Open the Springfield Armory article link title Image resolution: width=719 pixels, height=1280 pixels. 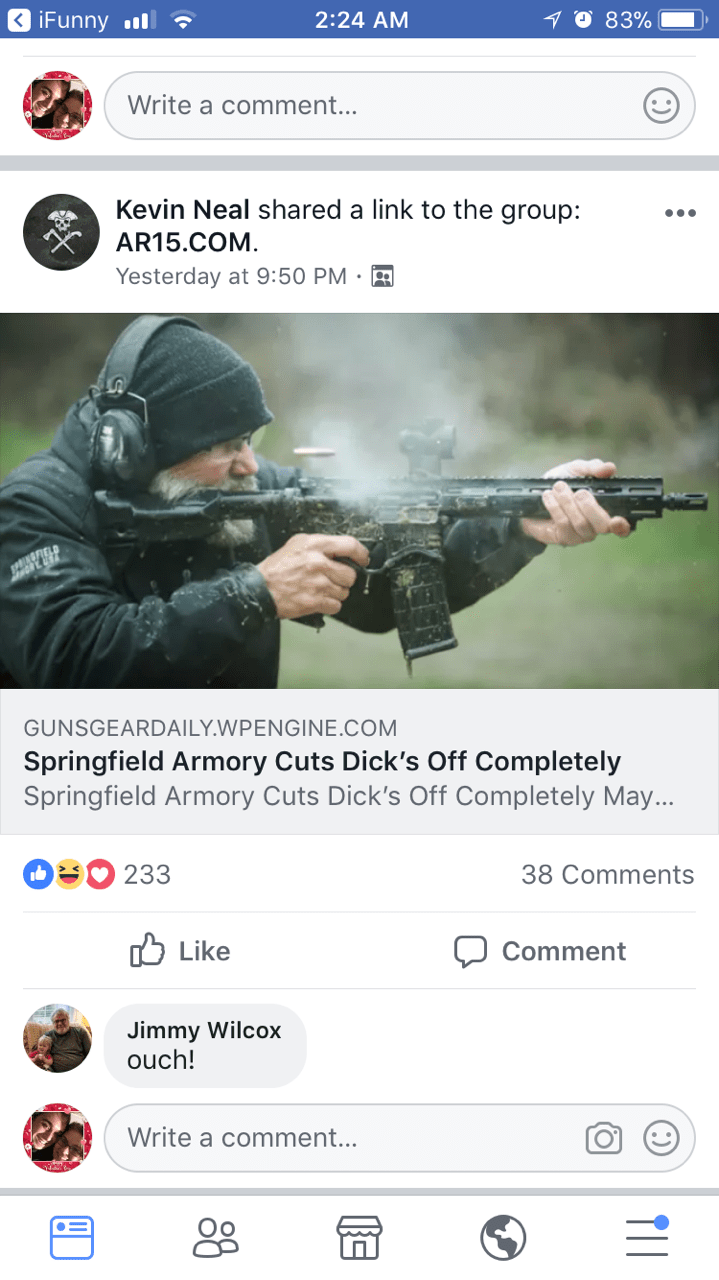[322, 761]
